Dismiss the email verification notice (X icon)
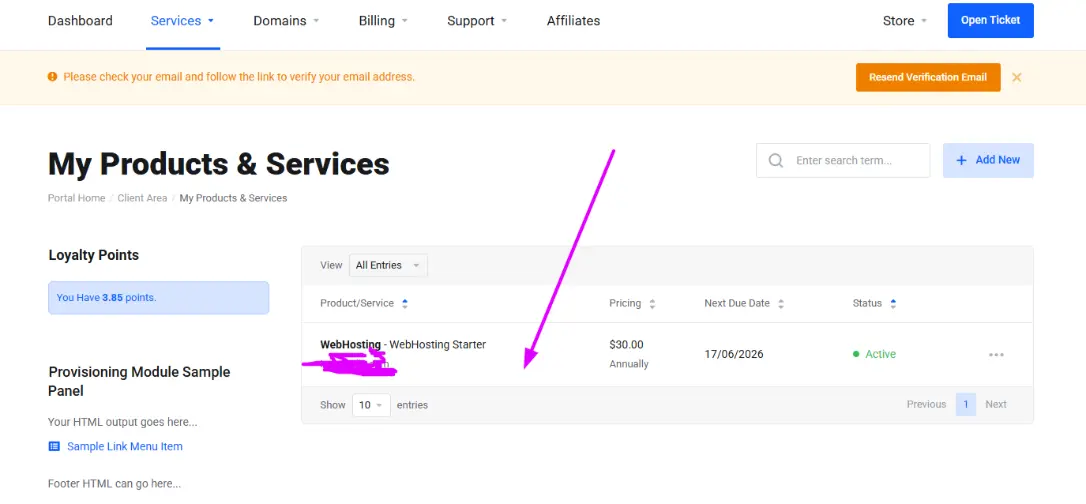 (1016, 78)
